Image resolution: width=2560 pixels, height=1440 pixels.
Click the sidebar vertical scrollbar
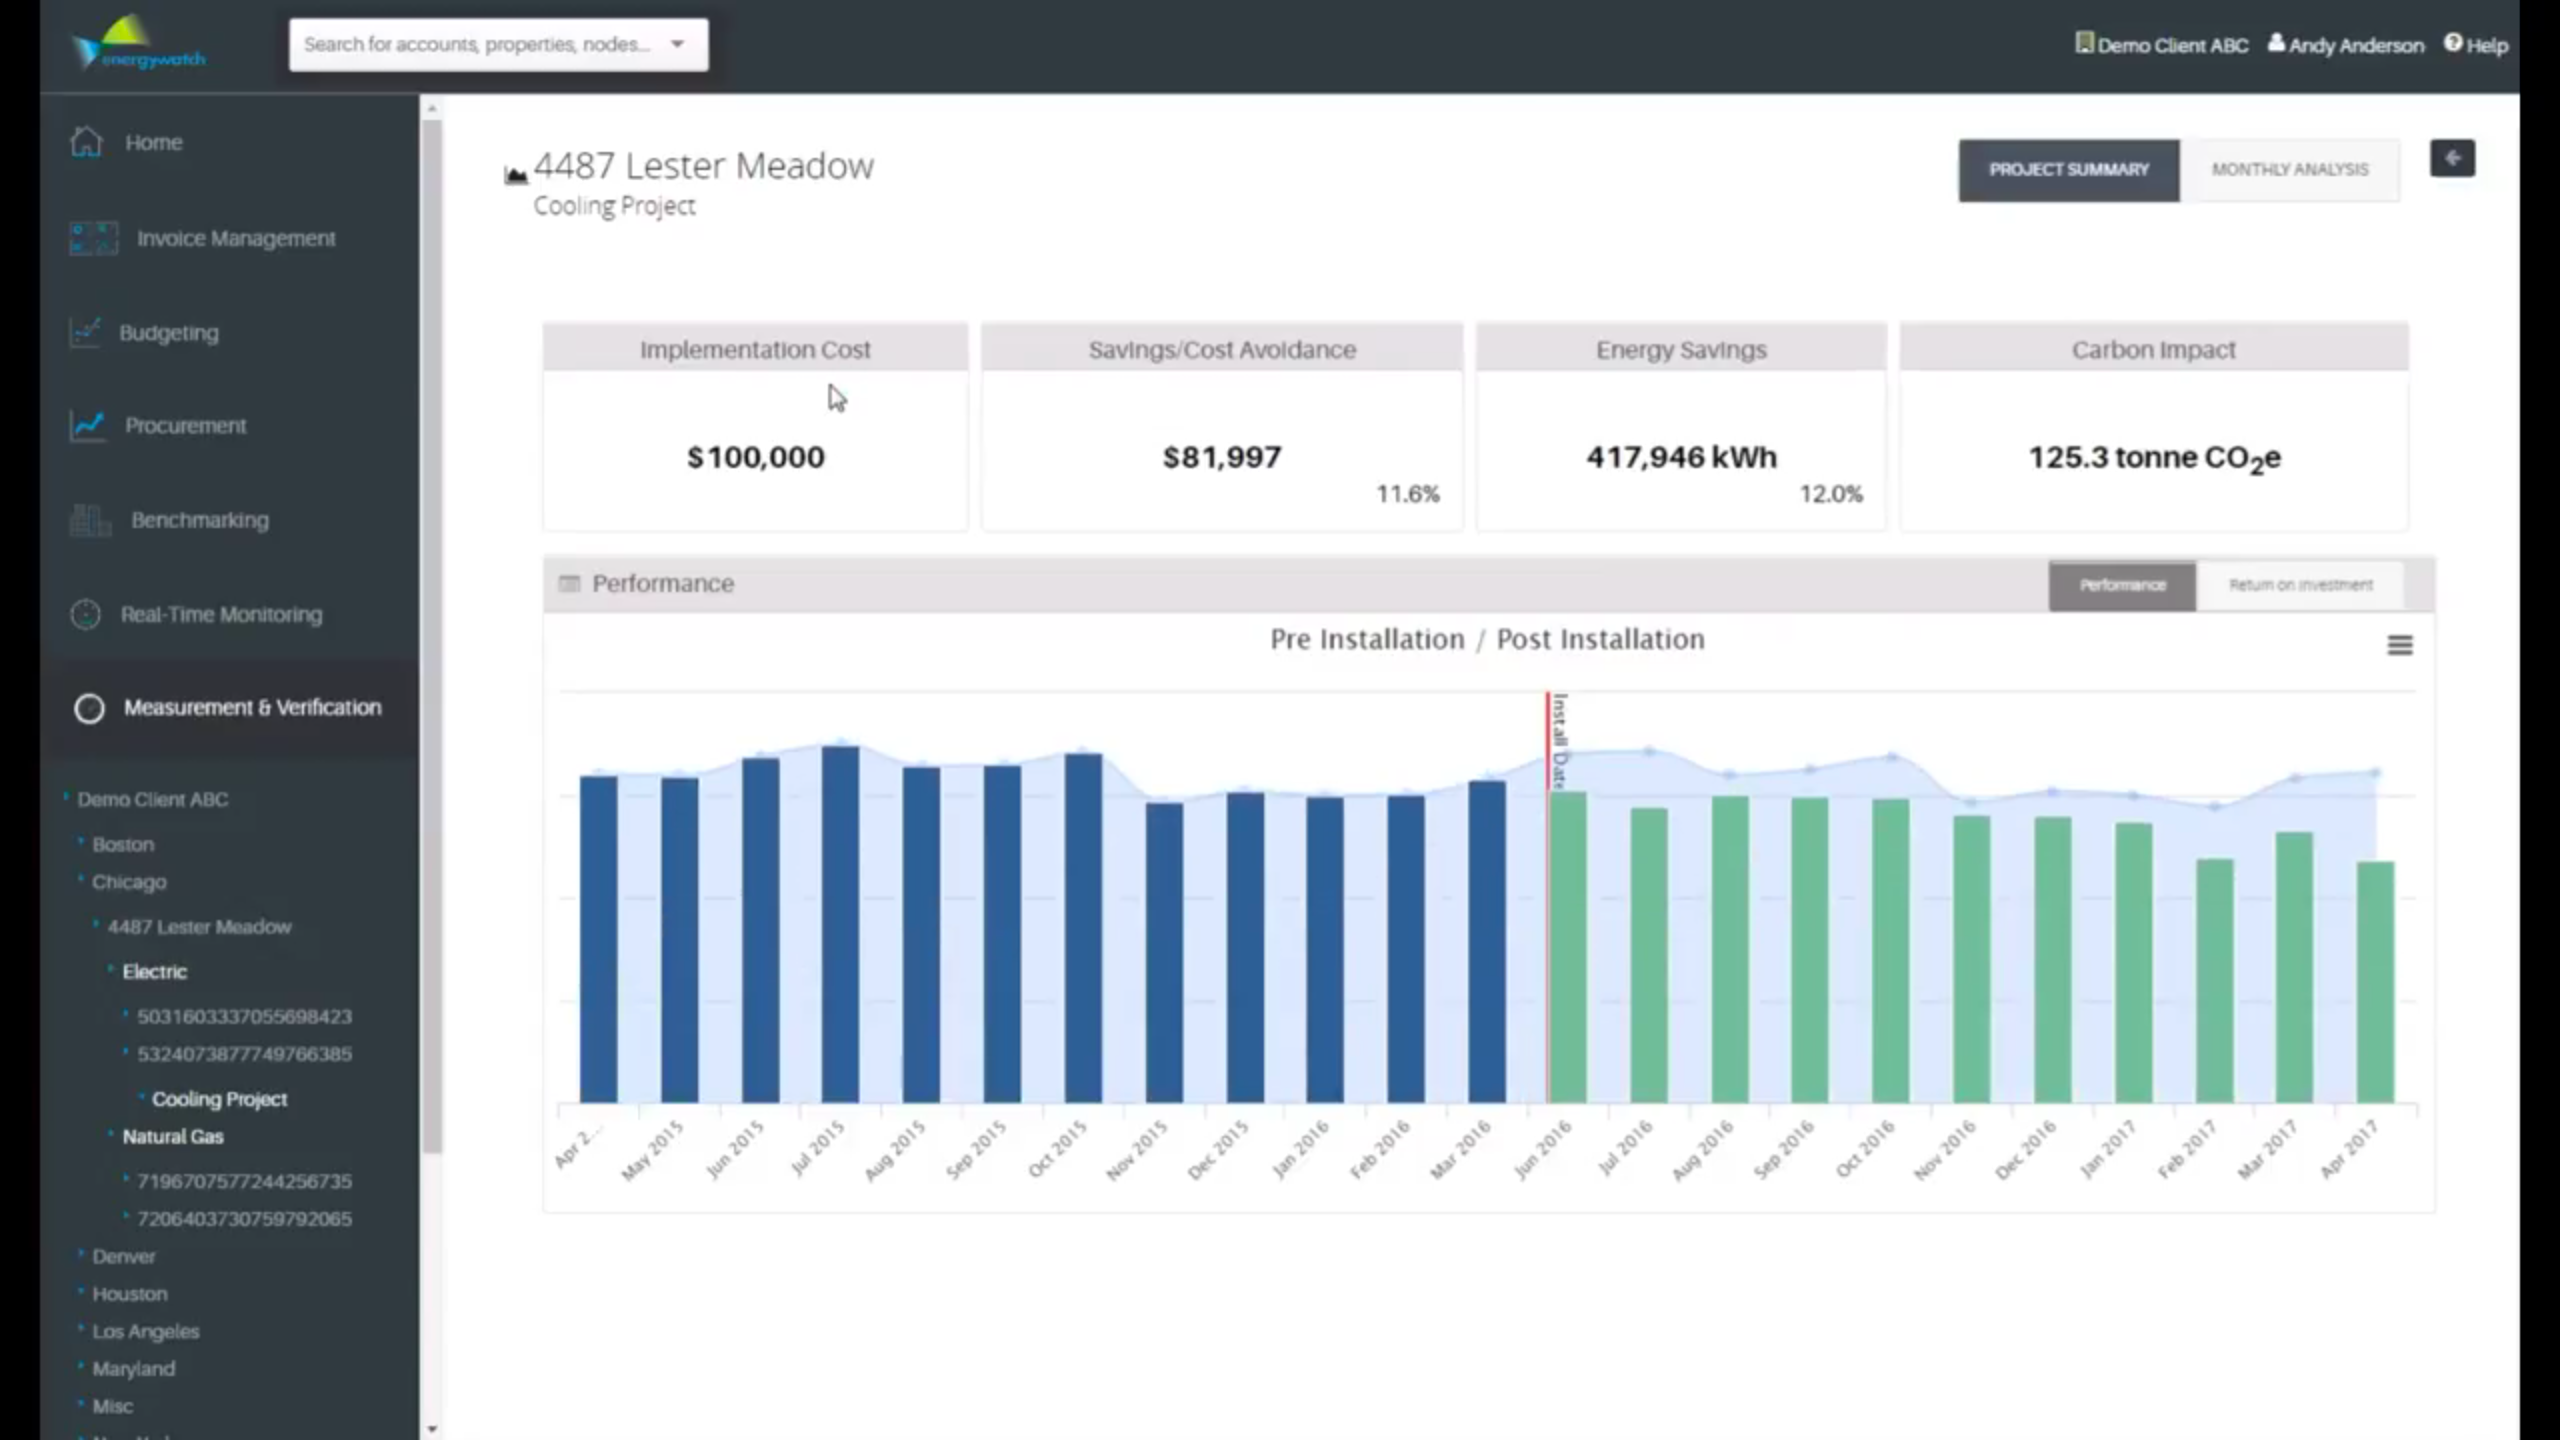tap(432, 630)
